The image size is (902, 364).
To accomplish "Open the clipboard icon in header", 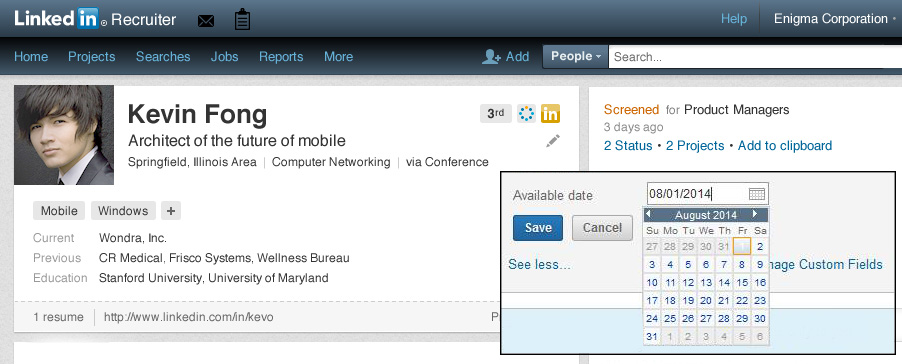I will [x=242, y=20].
